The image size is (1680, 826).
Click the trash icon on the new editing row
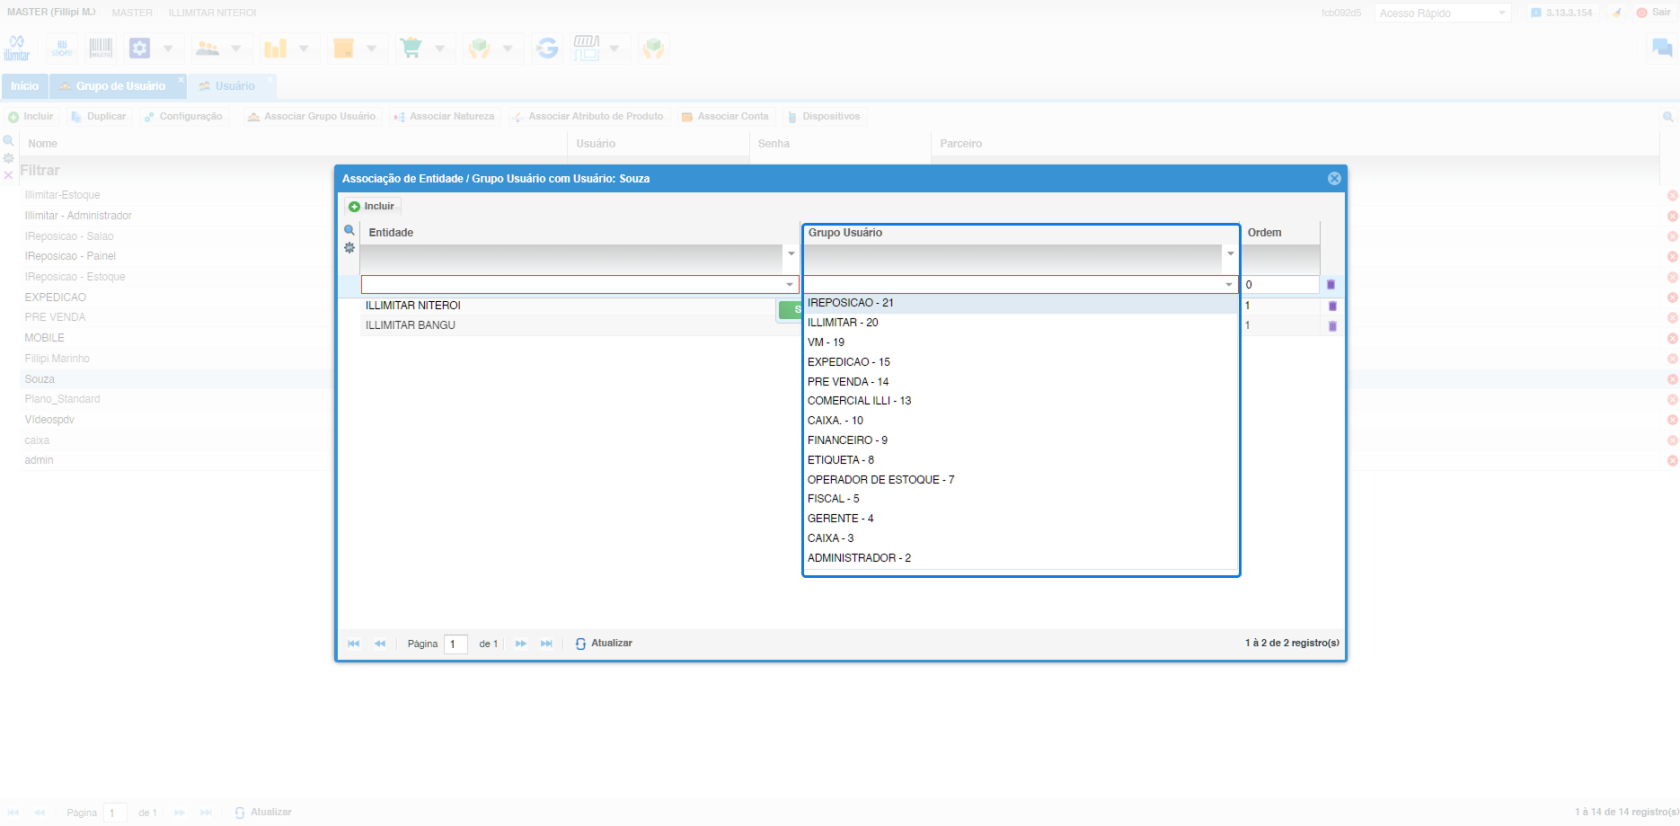[1331, 285]
